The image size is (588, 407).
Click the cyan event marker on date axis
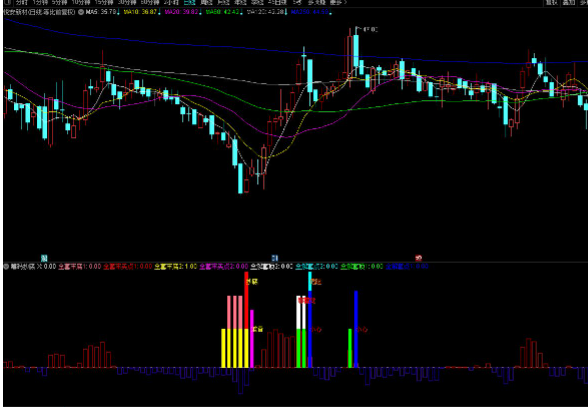coord(44,258)
